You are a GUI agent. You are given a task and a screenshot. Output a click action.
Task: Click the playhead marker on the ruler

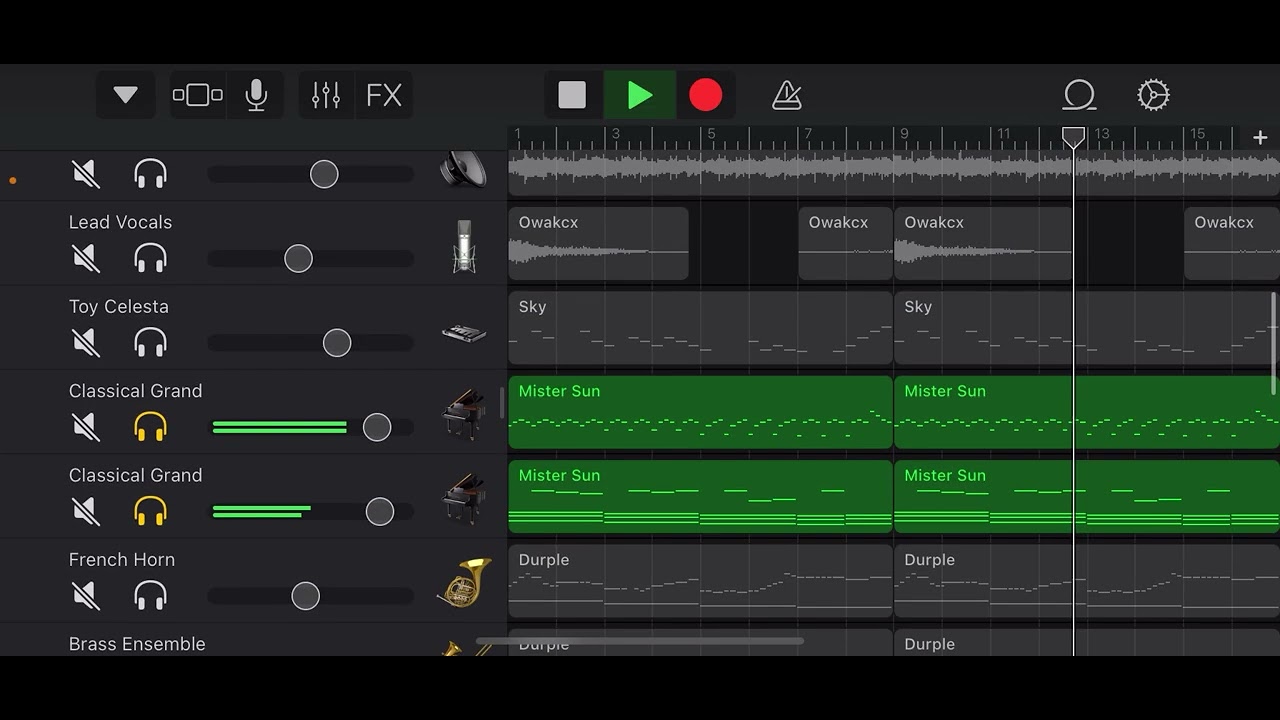pyautogui.click(x=1073, y=137)
